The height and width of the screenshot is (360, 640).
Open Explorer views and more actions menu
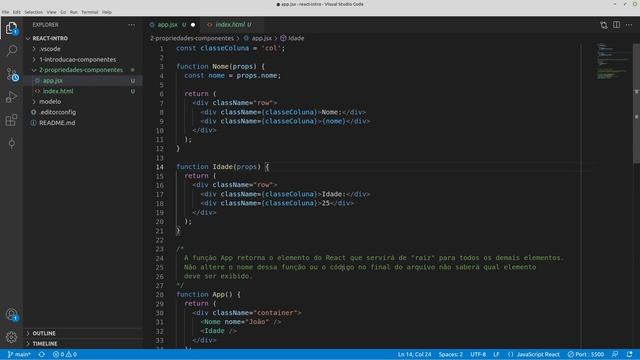[x=131, y=25]
